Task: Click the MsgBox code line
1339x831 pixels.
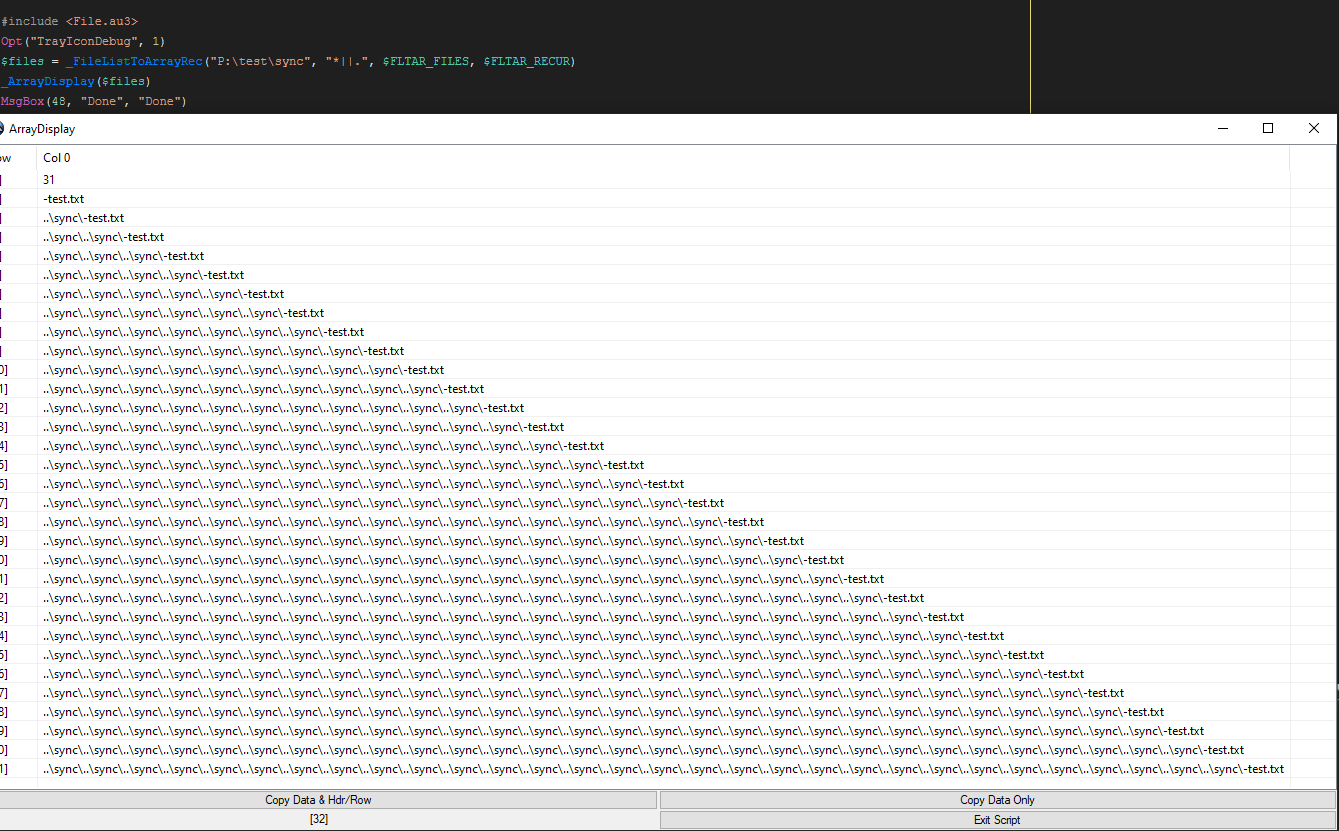Action: coord(94,102)
